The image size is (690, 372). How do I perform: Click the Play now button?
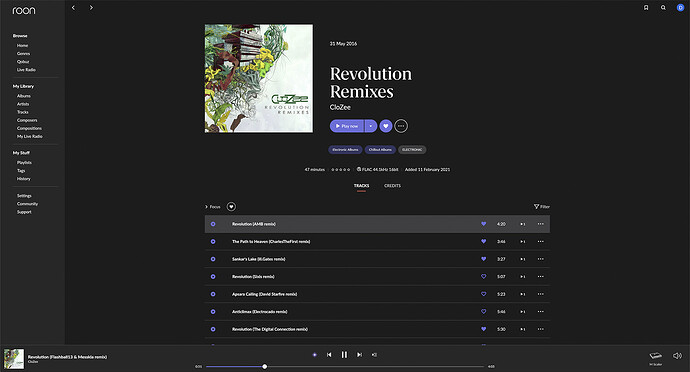[x=347, y=126]
